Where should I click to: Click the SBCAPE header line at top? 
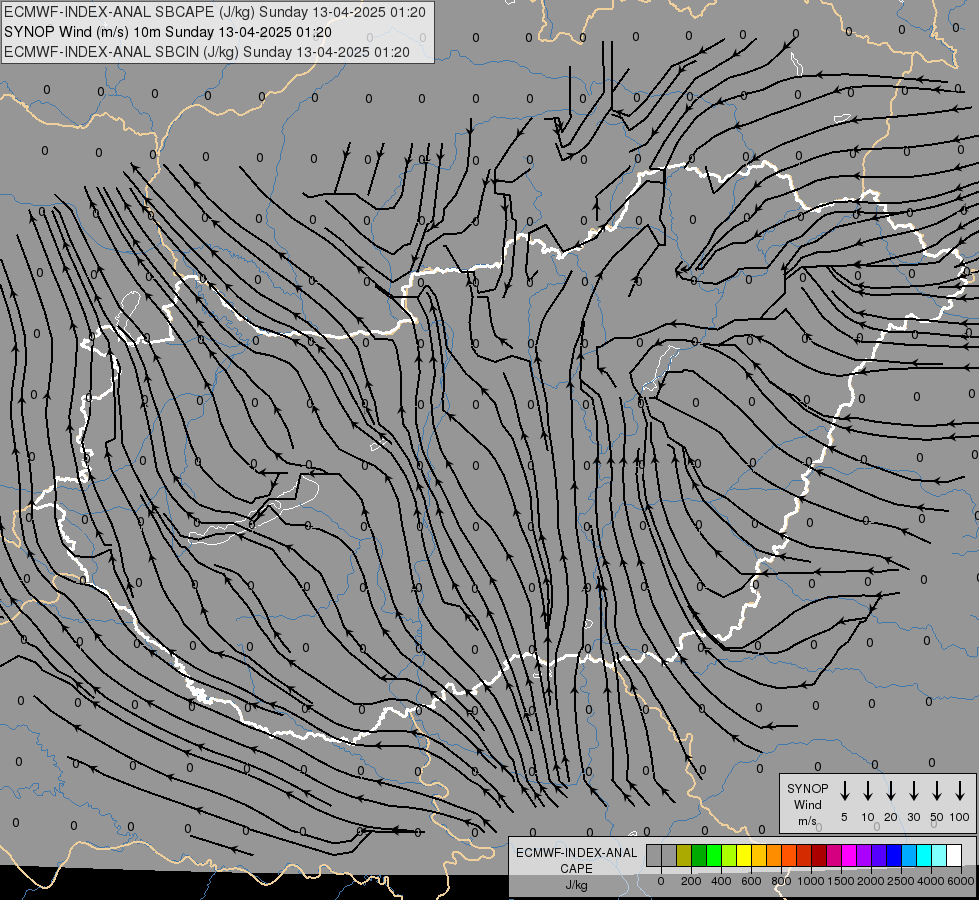[x=215, y=12]
